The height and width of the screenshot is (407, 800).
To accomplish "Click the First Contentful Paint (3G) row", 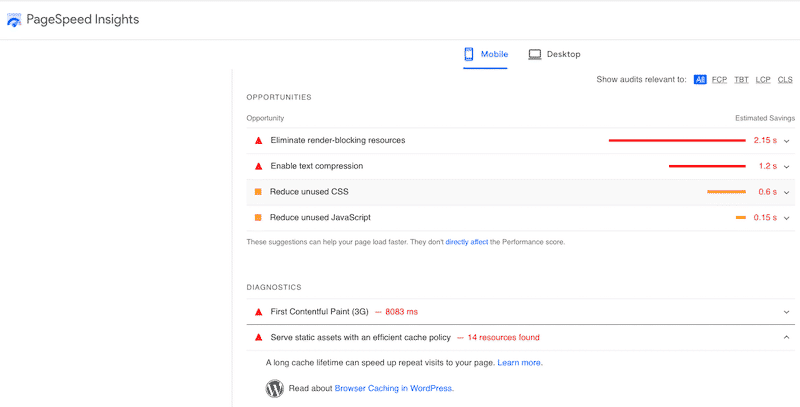I will point(500,312).
